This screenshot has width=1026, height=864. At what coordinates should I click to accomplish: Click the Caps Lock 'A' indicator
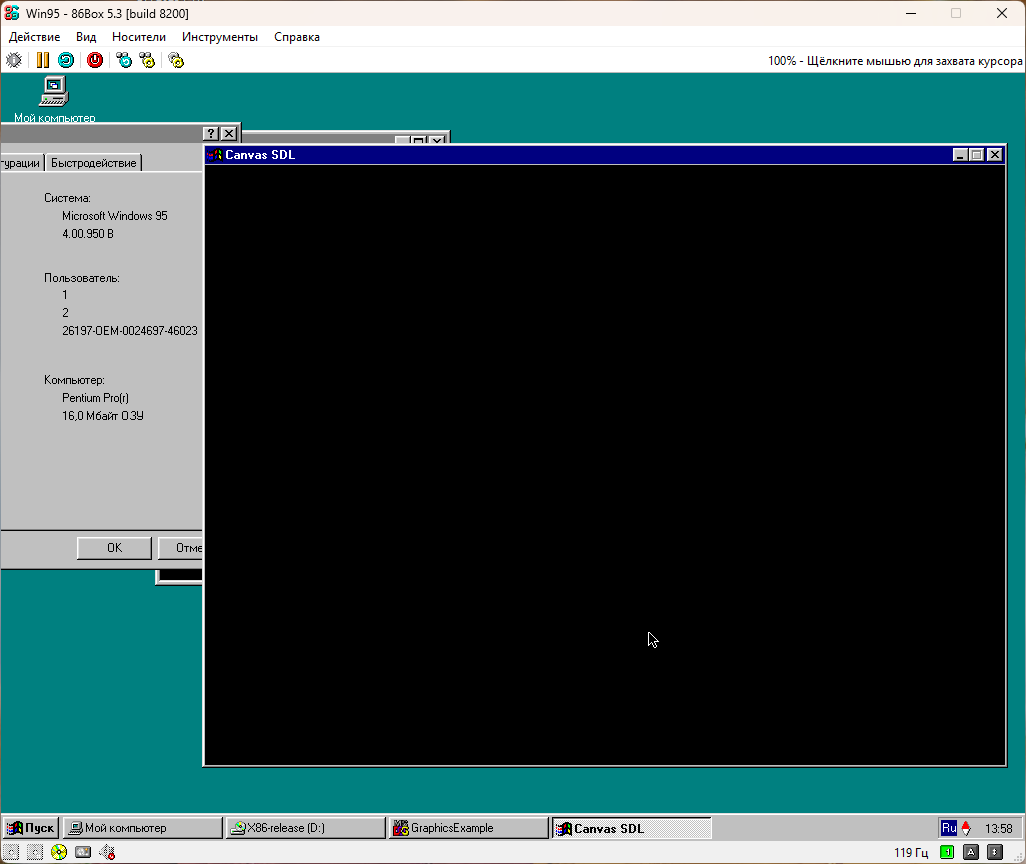coord(971,852)
